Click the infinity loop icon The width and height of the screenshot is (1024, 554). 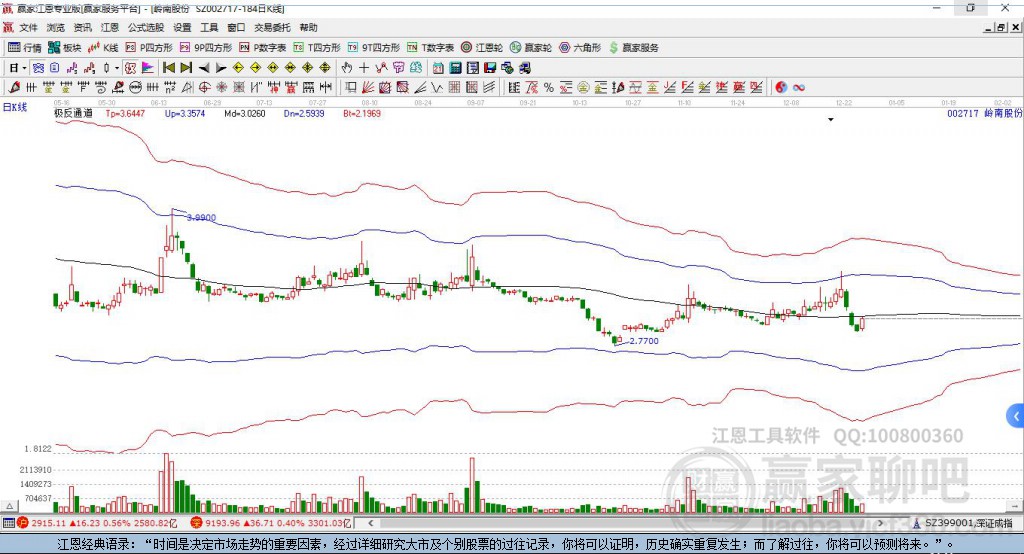tap(798, 87)
